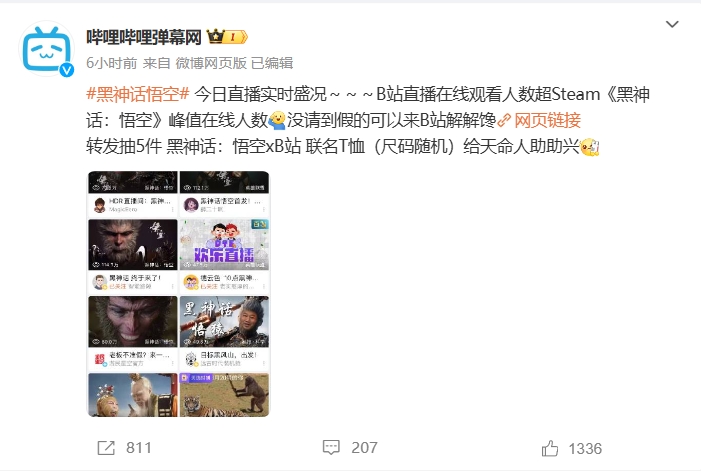Click the comment count 207
The image size is (701, 471).
tap(364, 448)
